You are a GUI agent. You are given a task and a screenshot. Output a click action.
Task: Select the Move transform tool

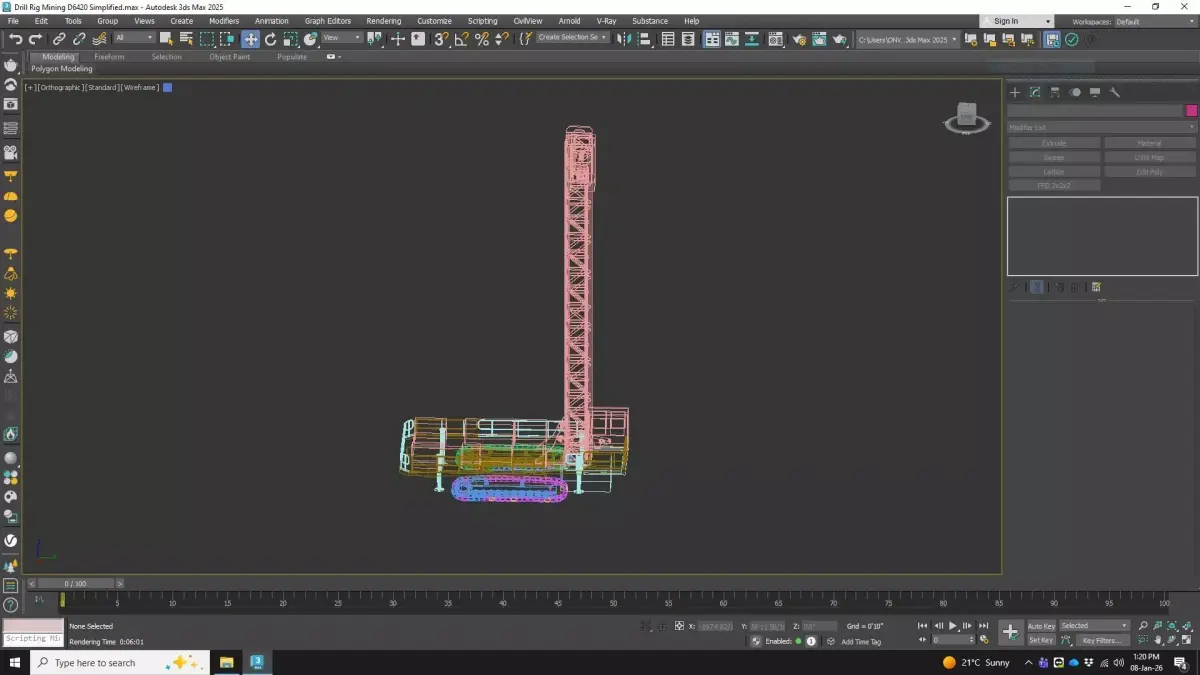(250, 39)
